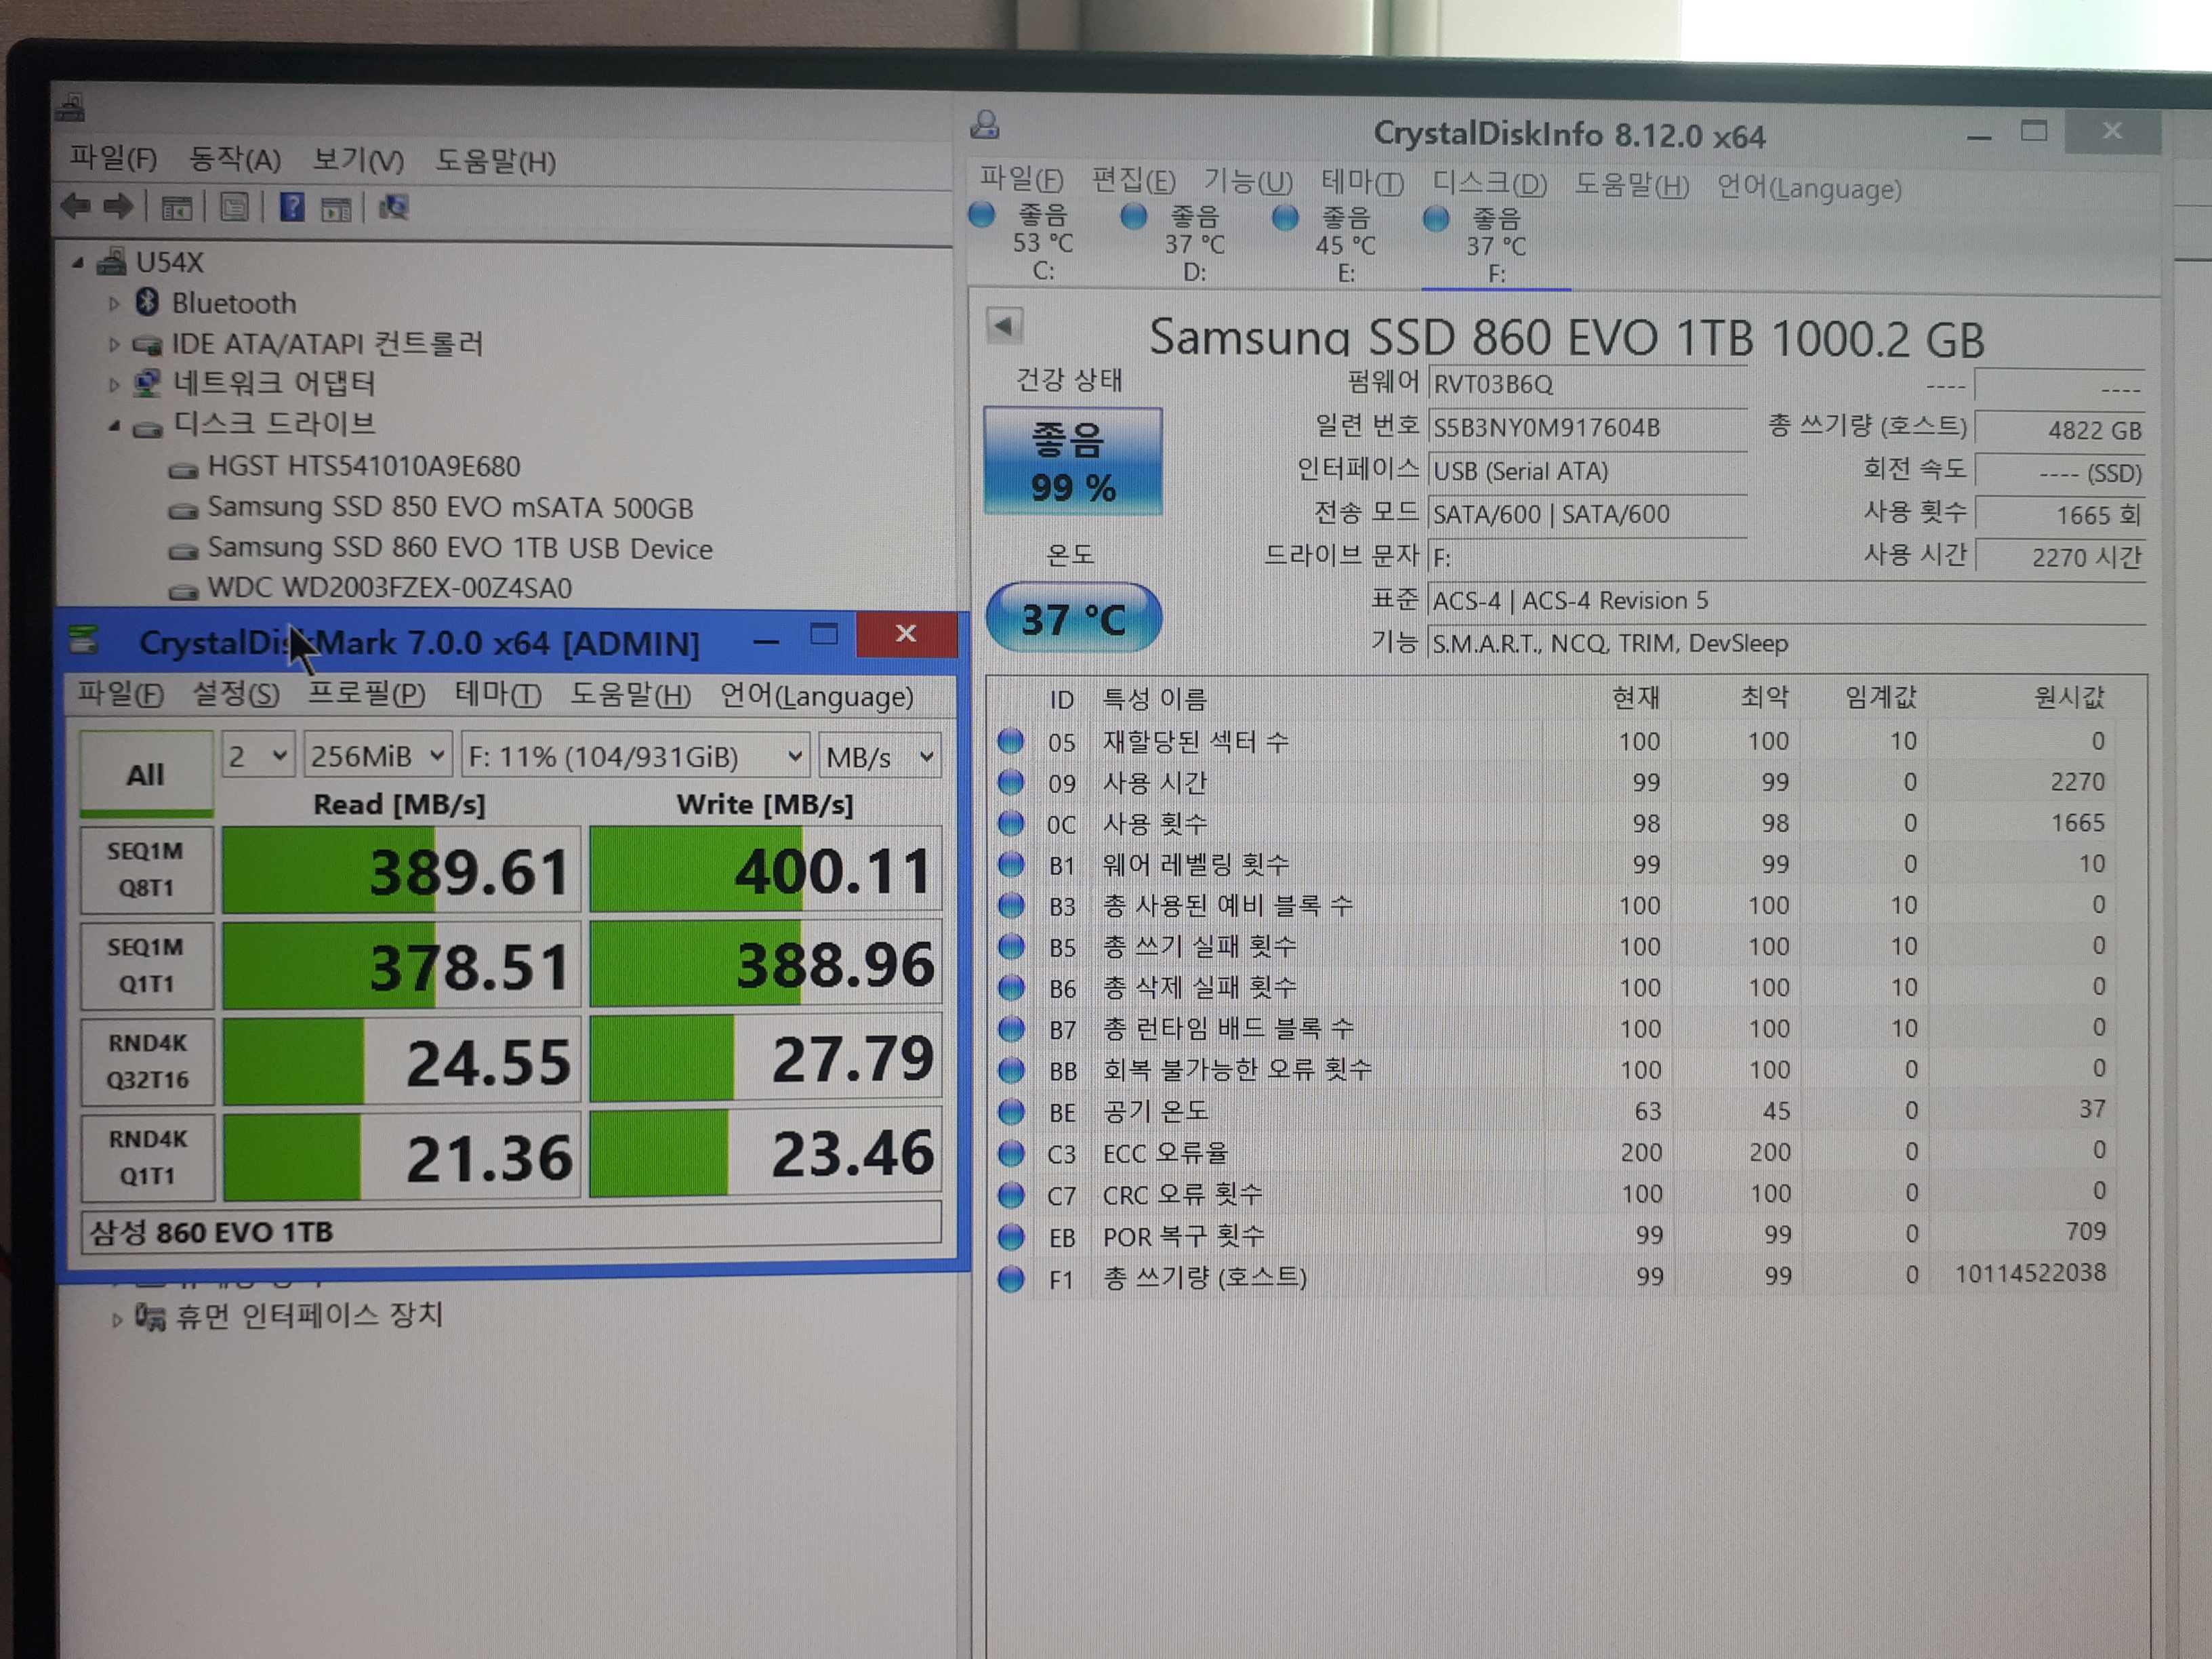Screen dimensions: 2212x1659
Task: Click the All benchmark button
Action: (x=146, y=774)
